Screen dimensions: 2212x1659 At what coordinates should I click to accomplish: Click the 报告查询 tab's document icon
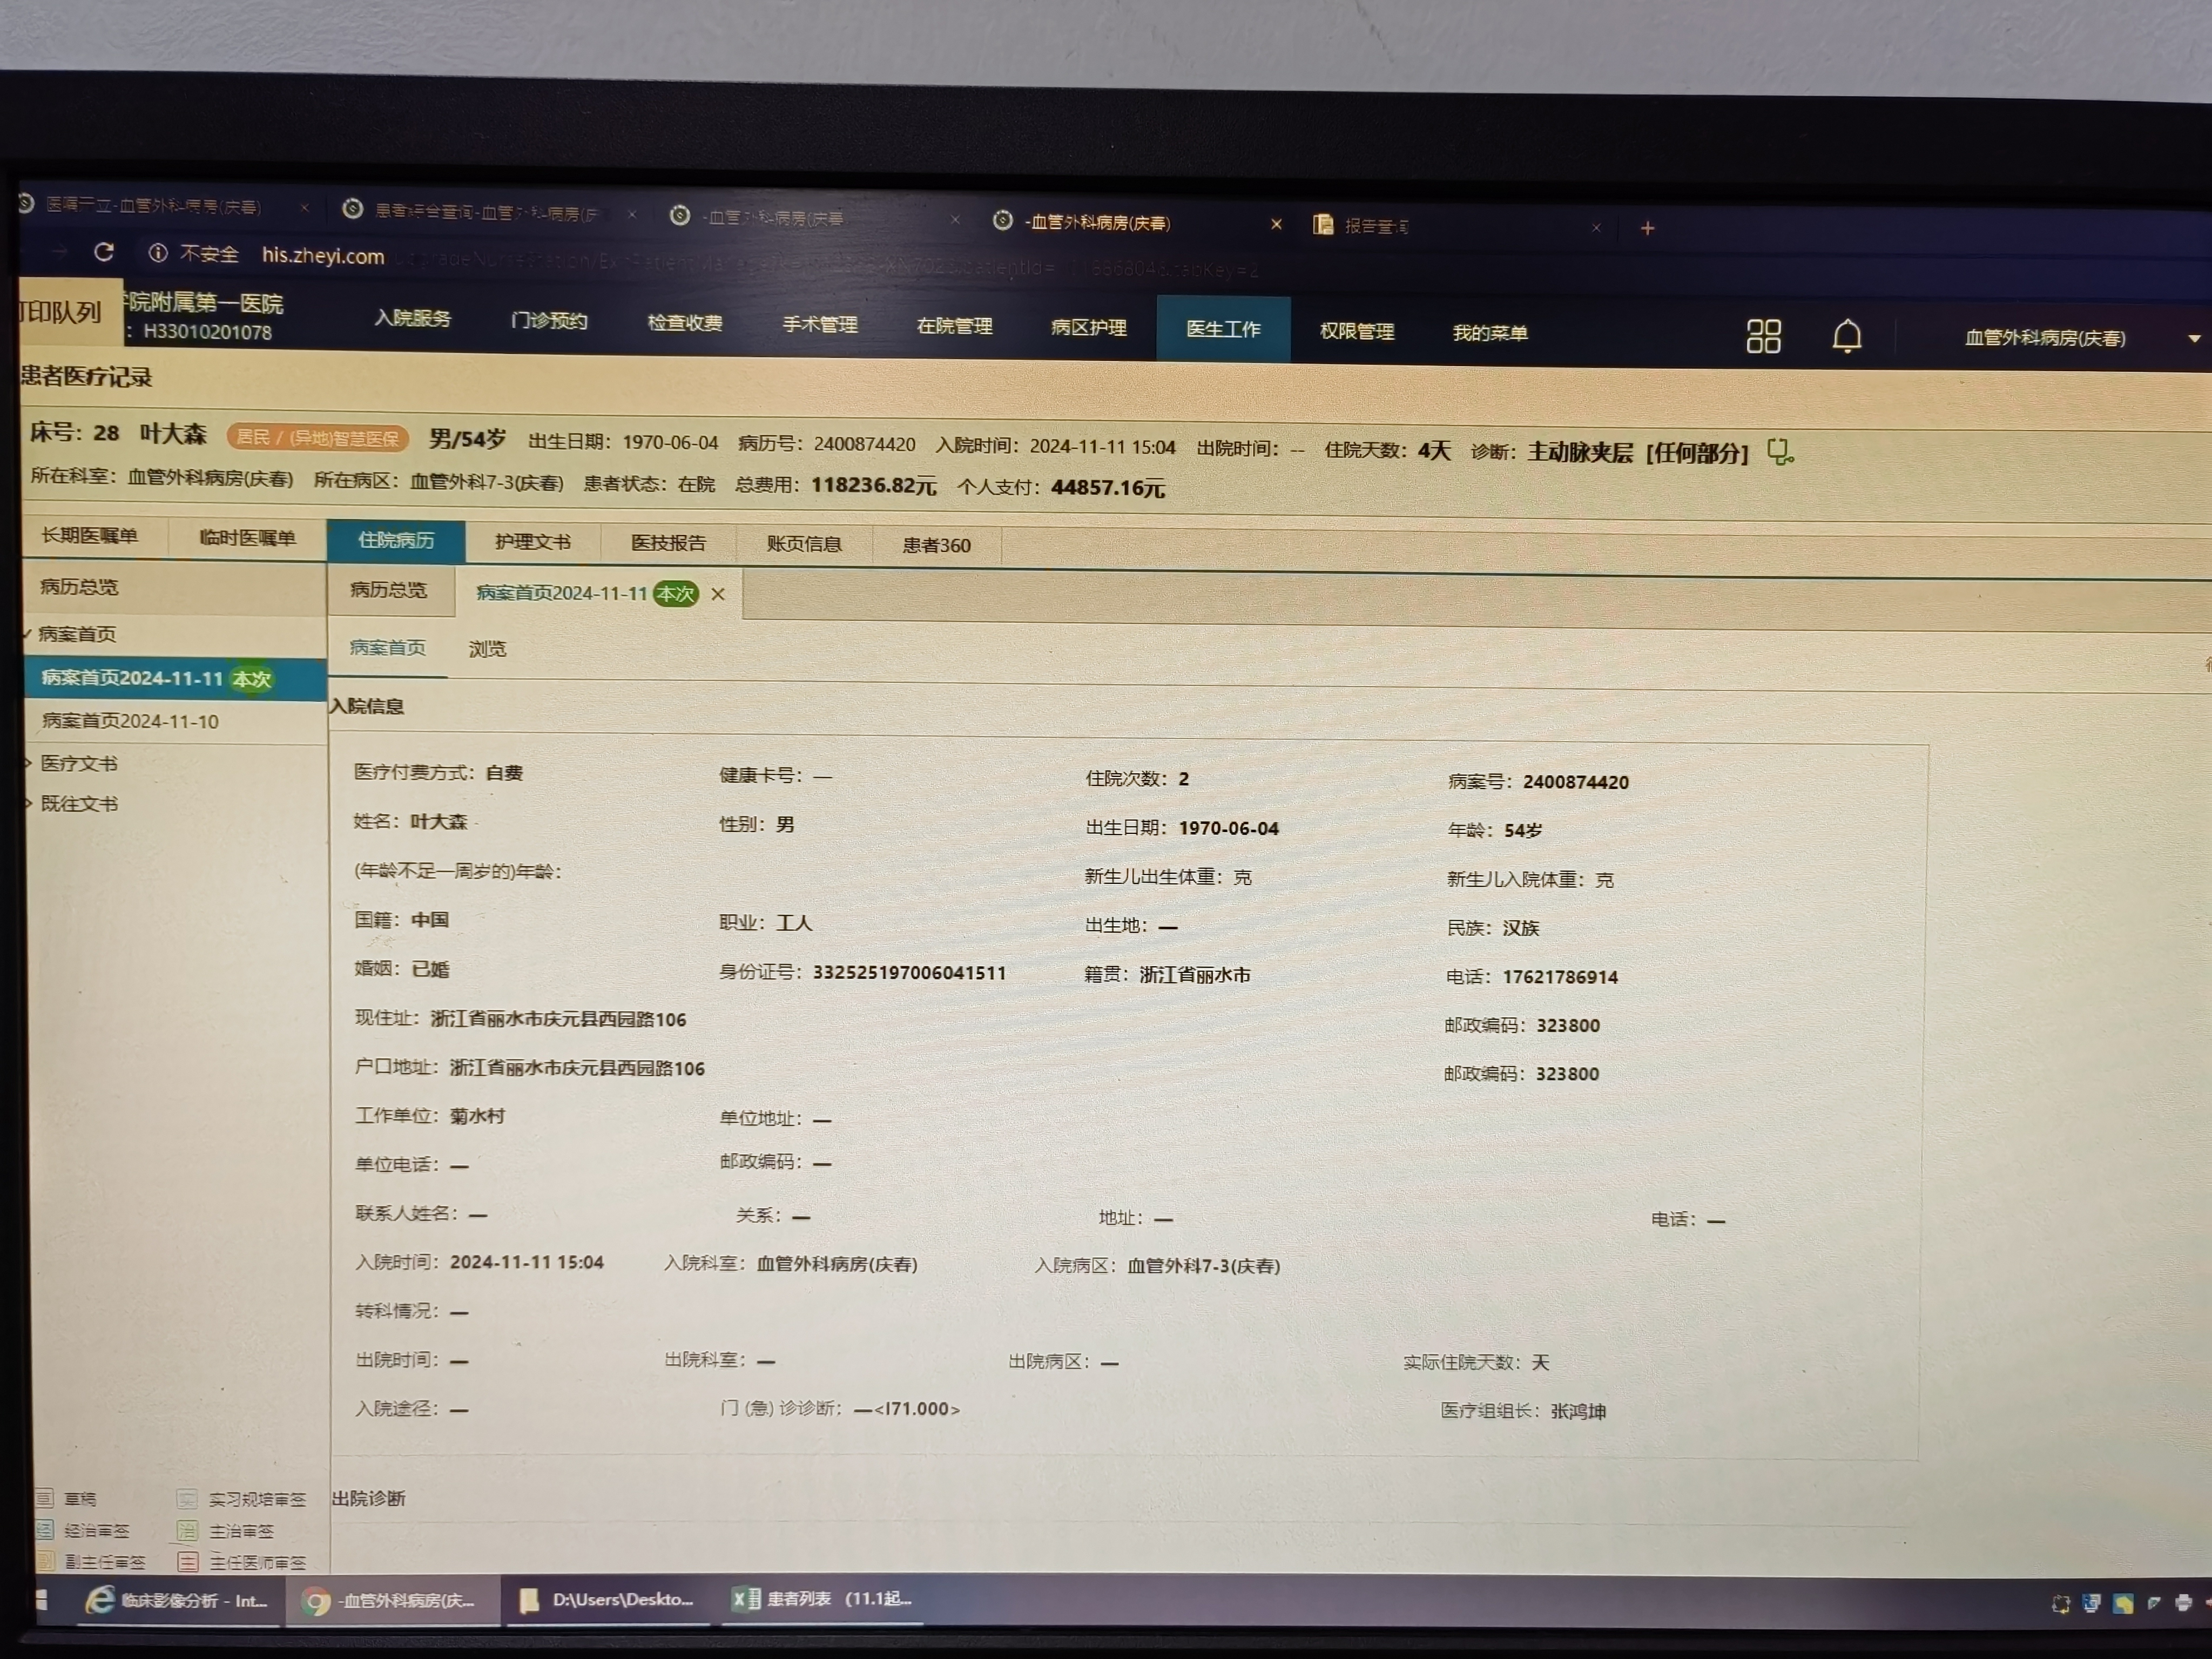coord(1323,225)
